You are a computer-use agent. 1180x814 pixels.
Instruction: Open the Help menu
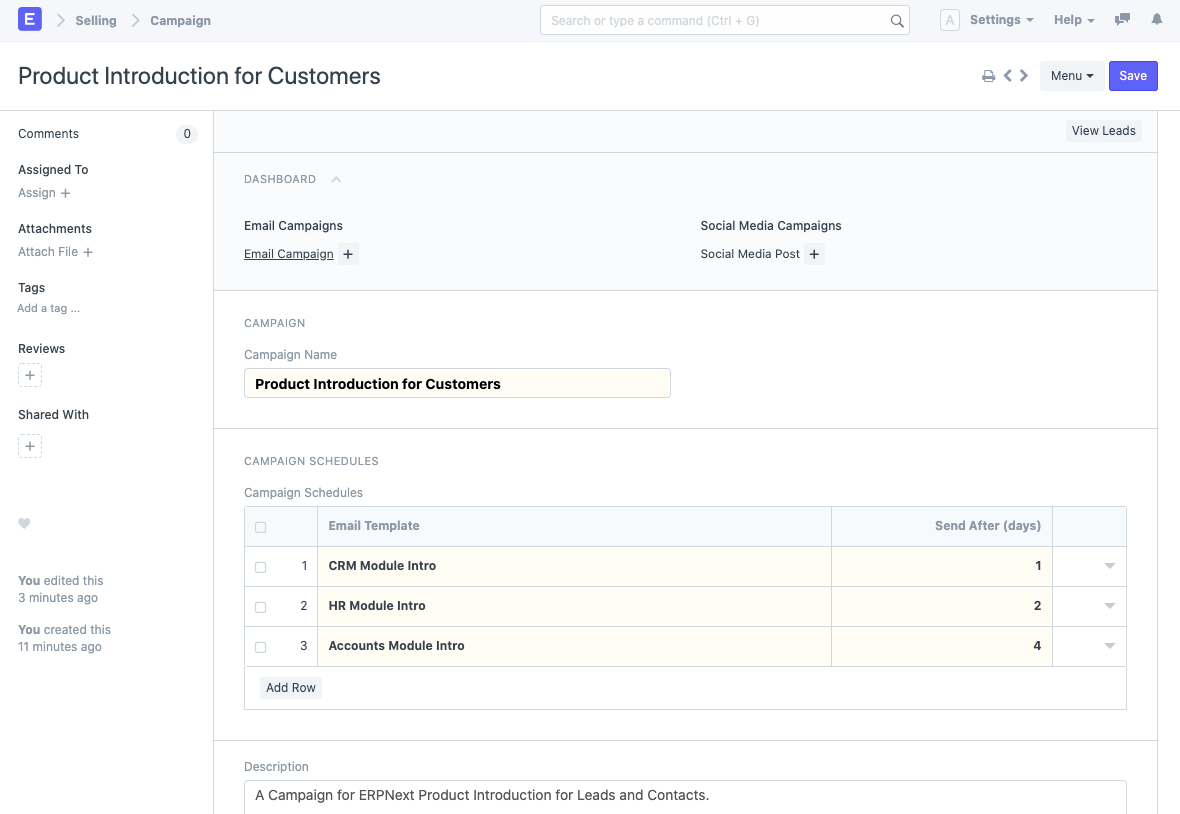(1074, 20)
